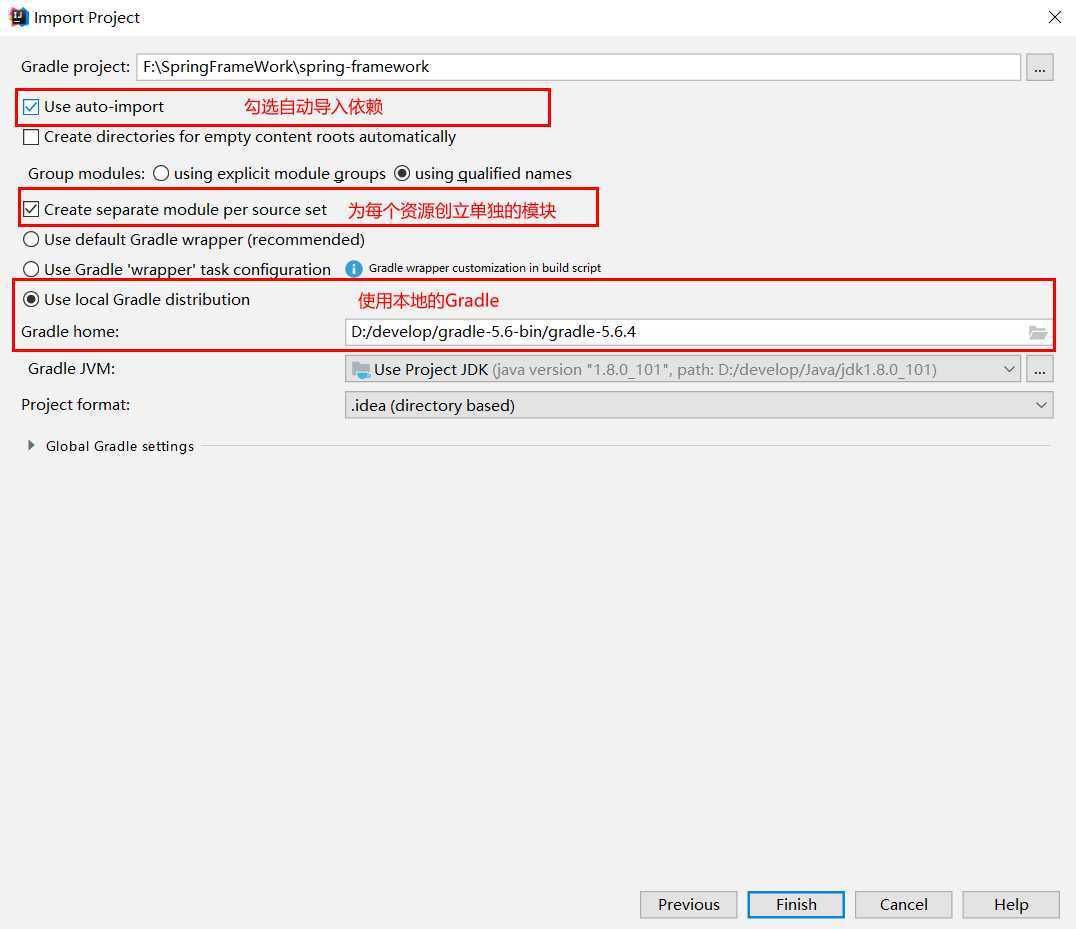Image resolution: width=1076 pixels, height=929 pixels.
Task: Click the Gradle project label
Action: (x=75, y=67)
